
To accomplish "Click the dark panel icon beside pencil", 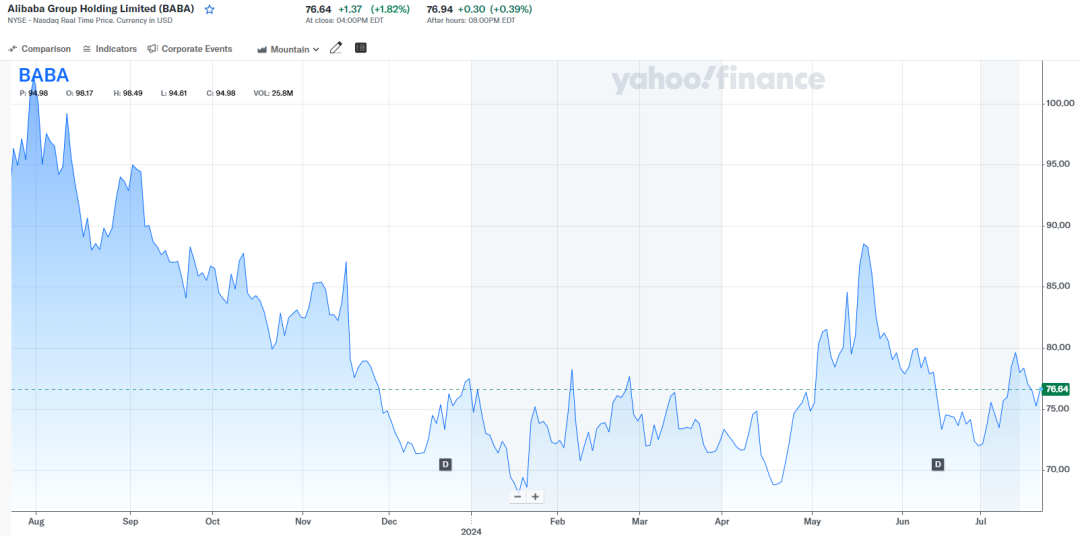I will [361, 48].
